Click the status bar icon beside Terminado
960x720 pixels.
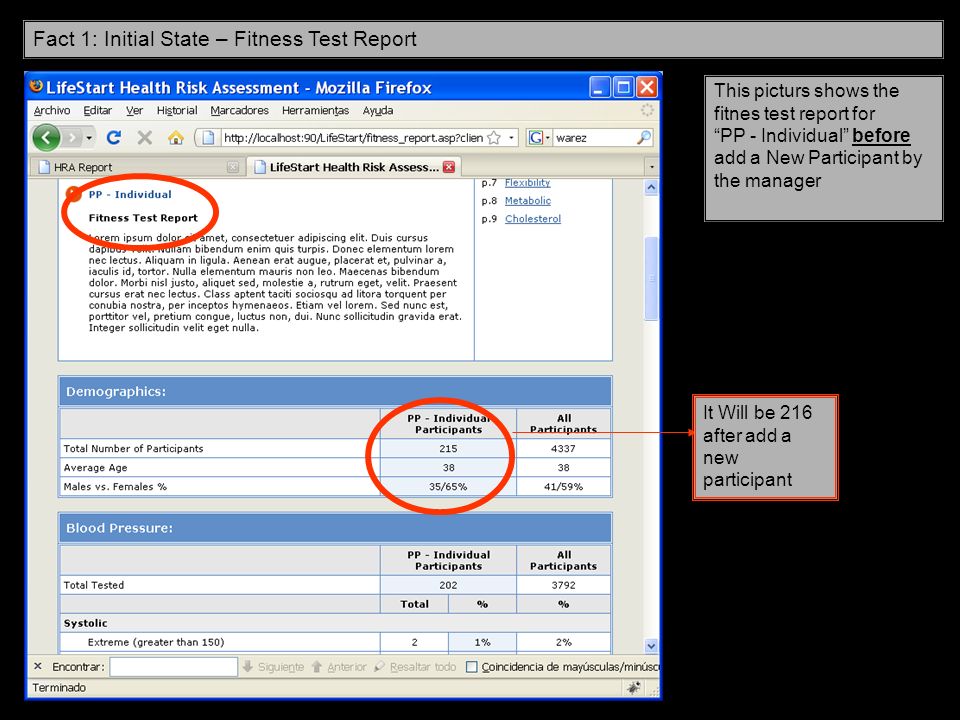click(634, 688)
